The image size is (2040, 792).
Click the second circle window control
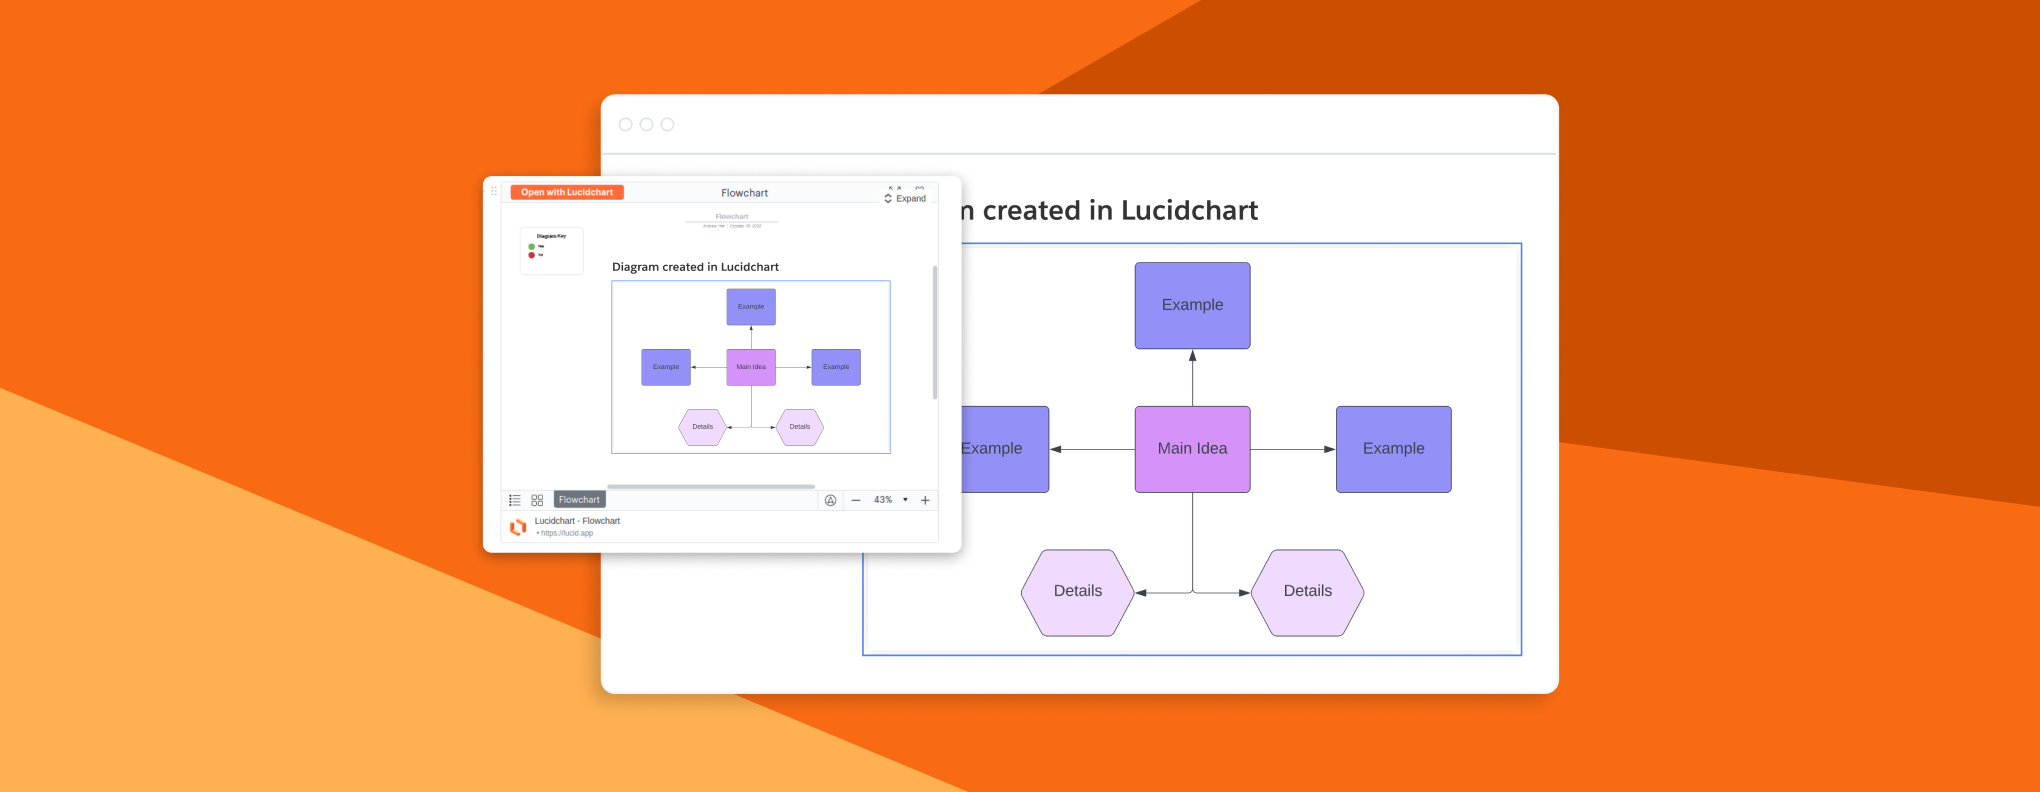(x=647, y=124)
